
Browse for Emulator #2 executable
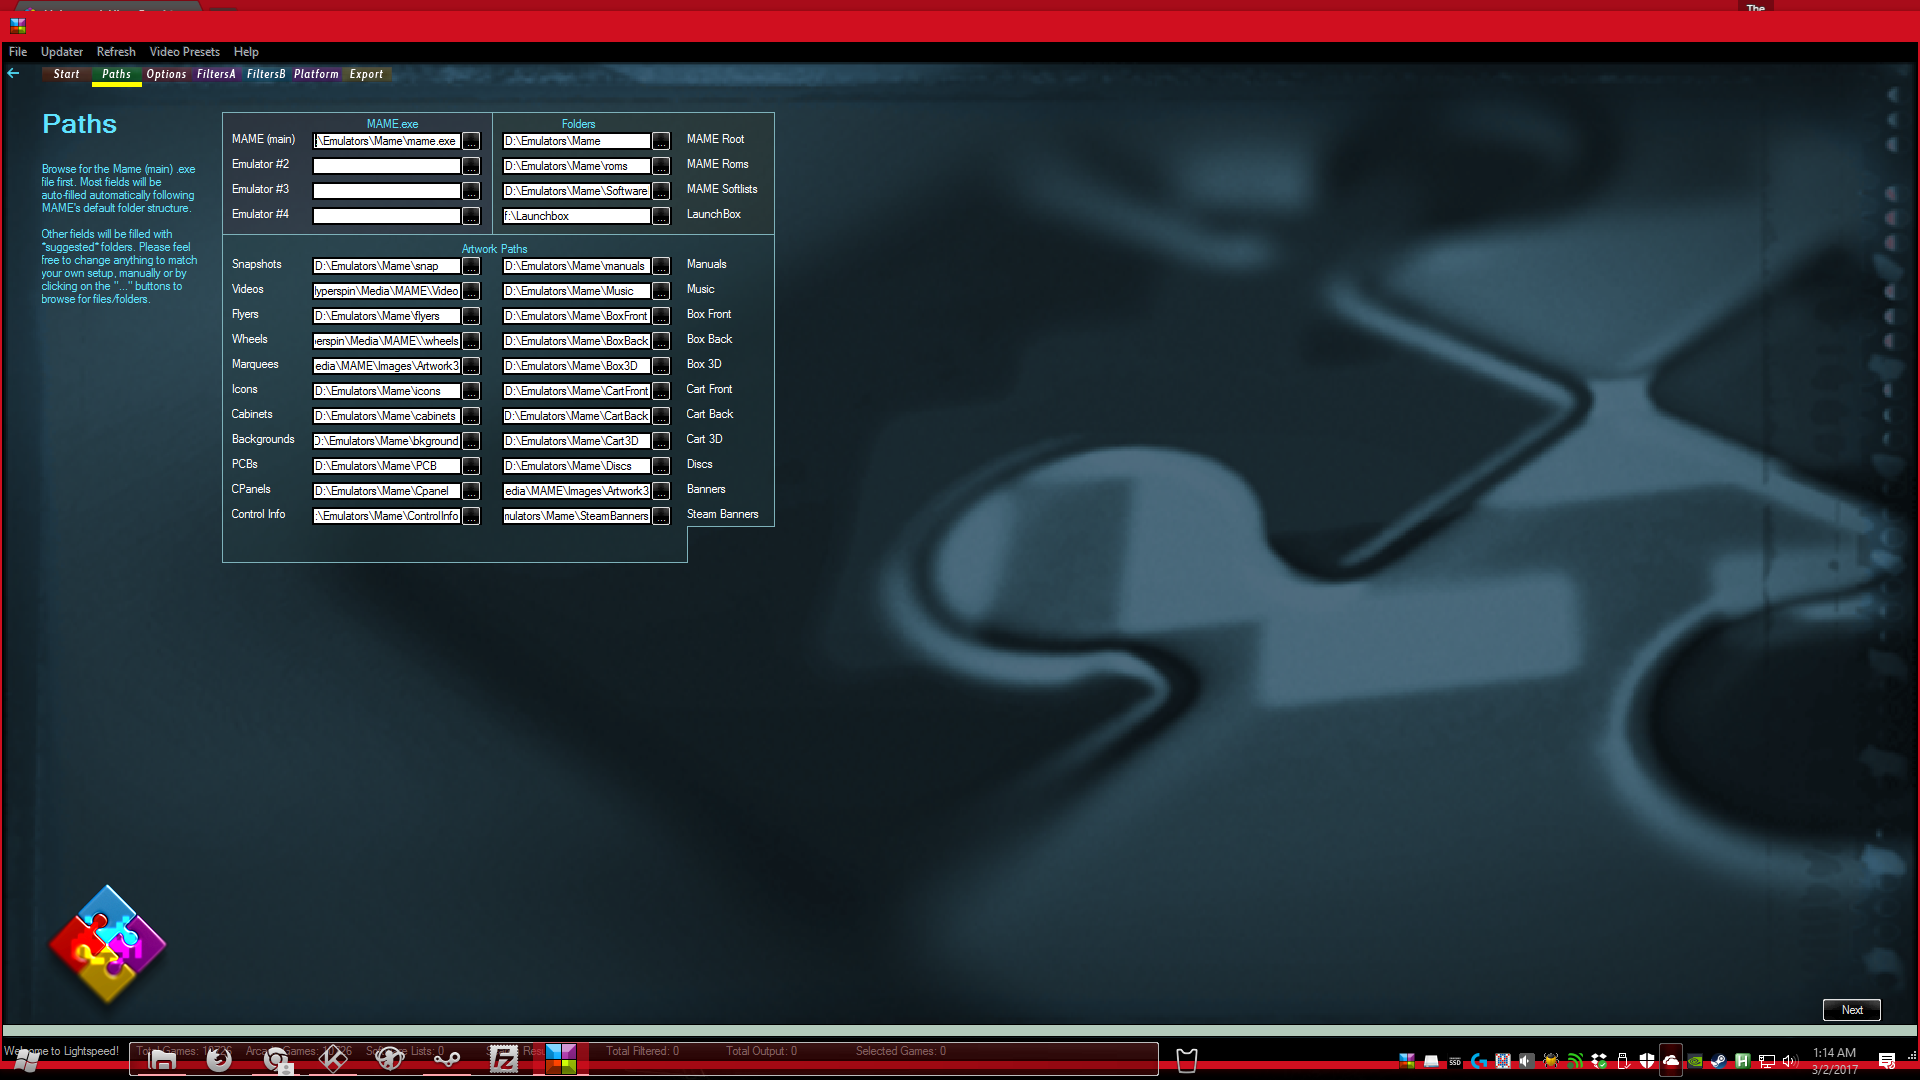pos(471,166)
